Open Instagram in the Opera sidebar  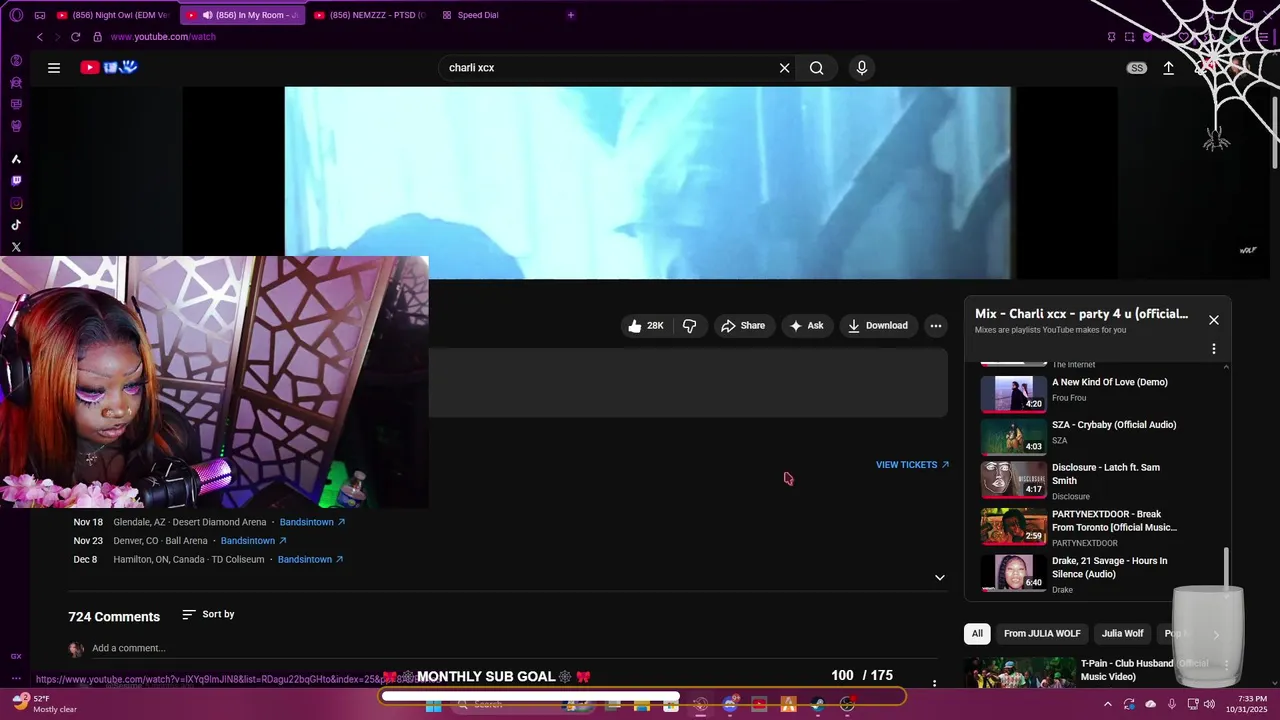16,203
